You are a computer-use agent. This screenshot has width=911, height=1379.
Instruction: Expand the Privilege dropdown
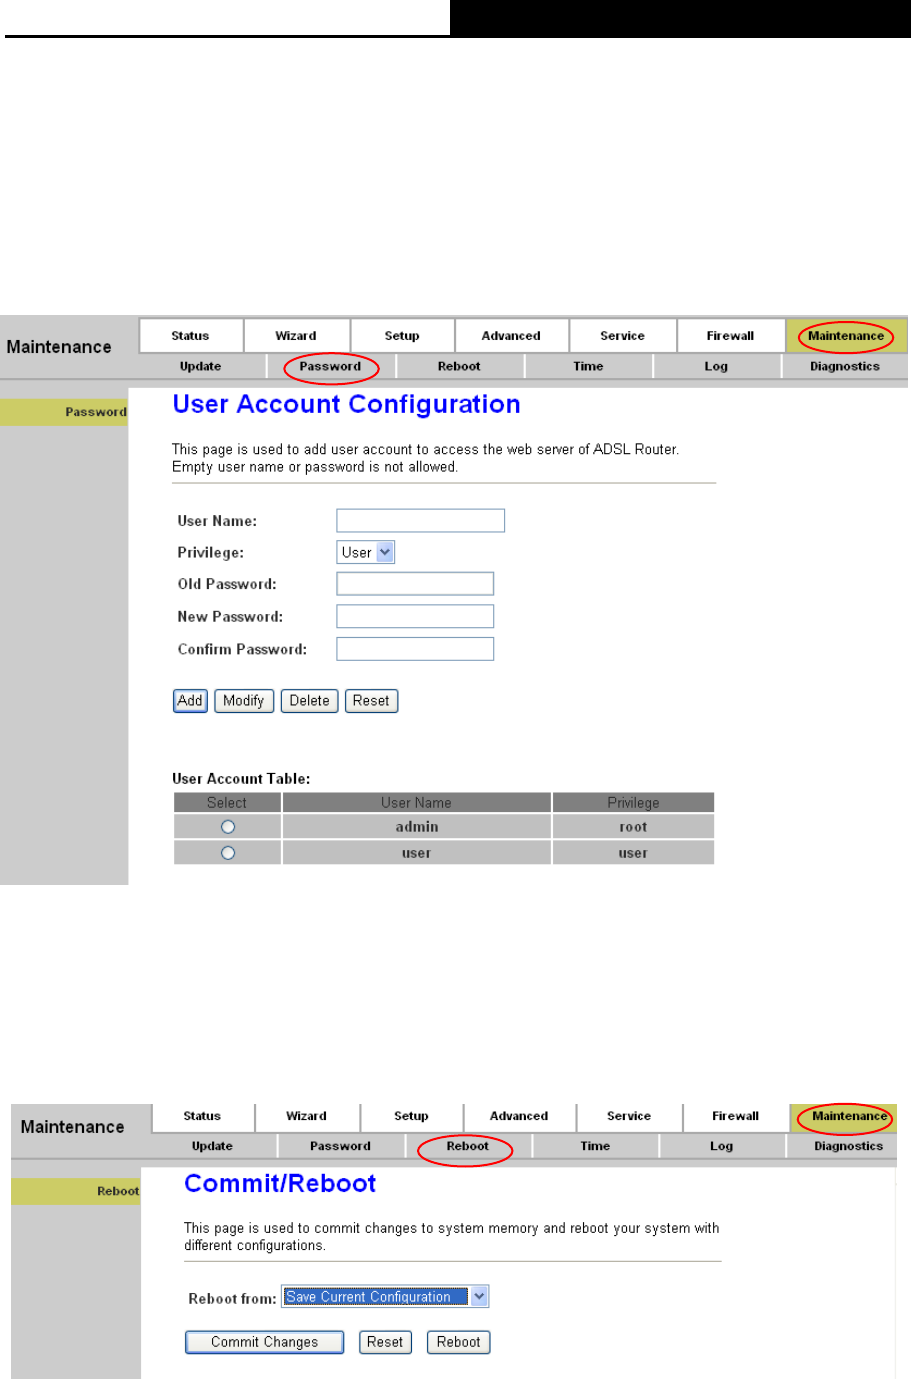pos(366,552)
